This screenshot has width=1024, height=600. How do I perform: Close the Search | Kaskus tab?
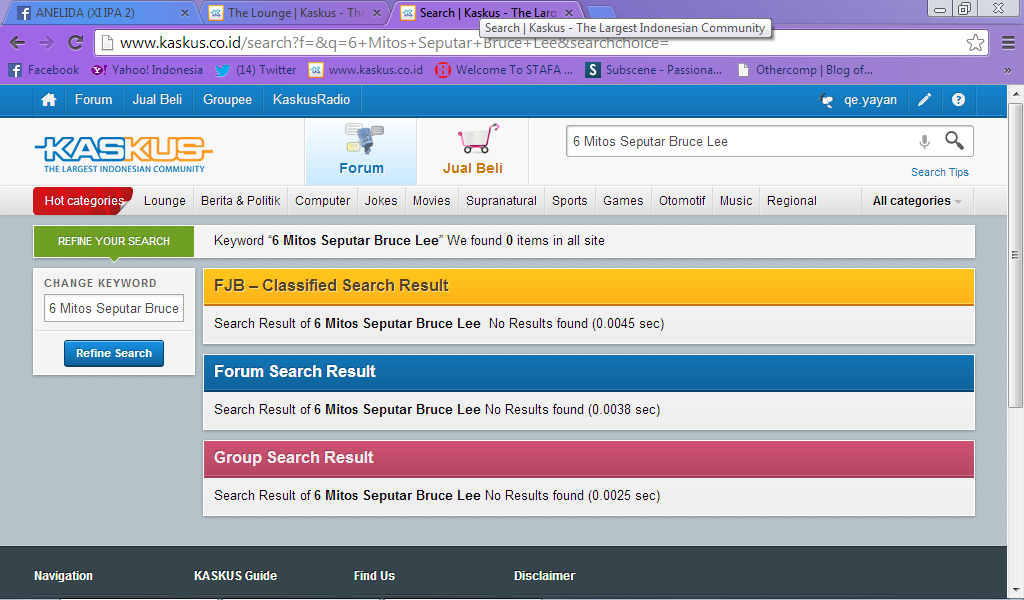click(x=569, y=13)
